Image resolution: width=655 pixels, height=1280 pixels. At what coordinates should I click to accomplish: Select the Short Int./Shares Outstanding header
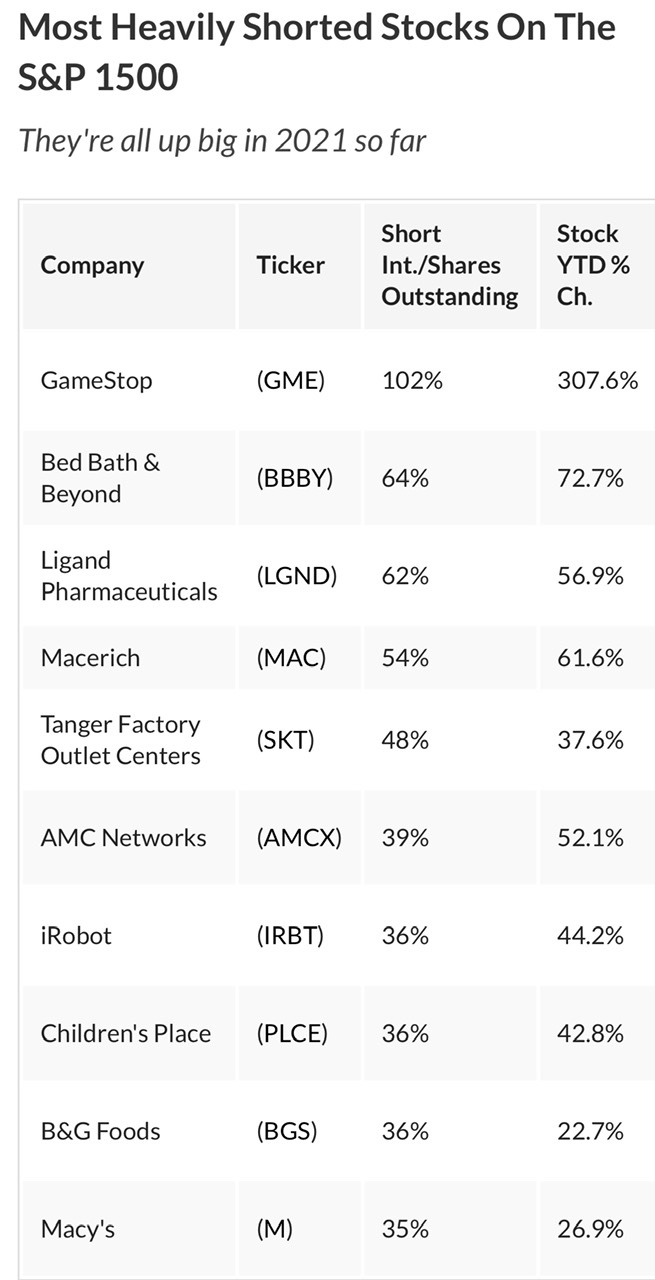point(449,265)
